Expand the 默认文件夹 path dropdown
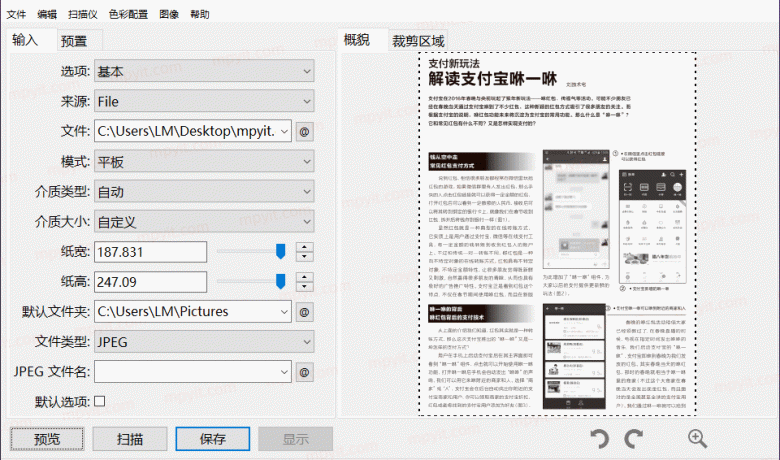This screenshot has height=460, width=780. tap(284, 312)
